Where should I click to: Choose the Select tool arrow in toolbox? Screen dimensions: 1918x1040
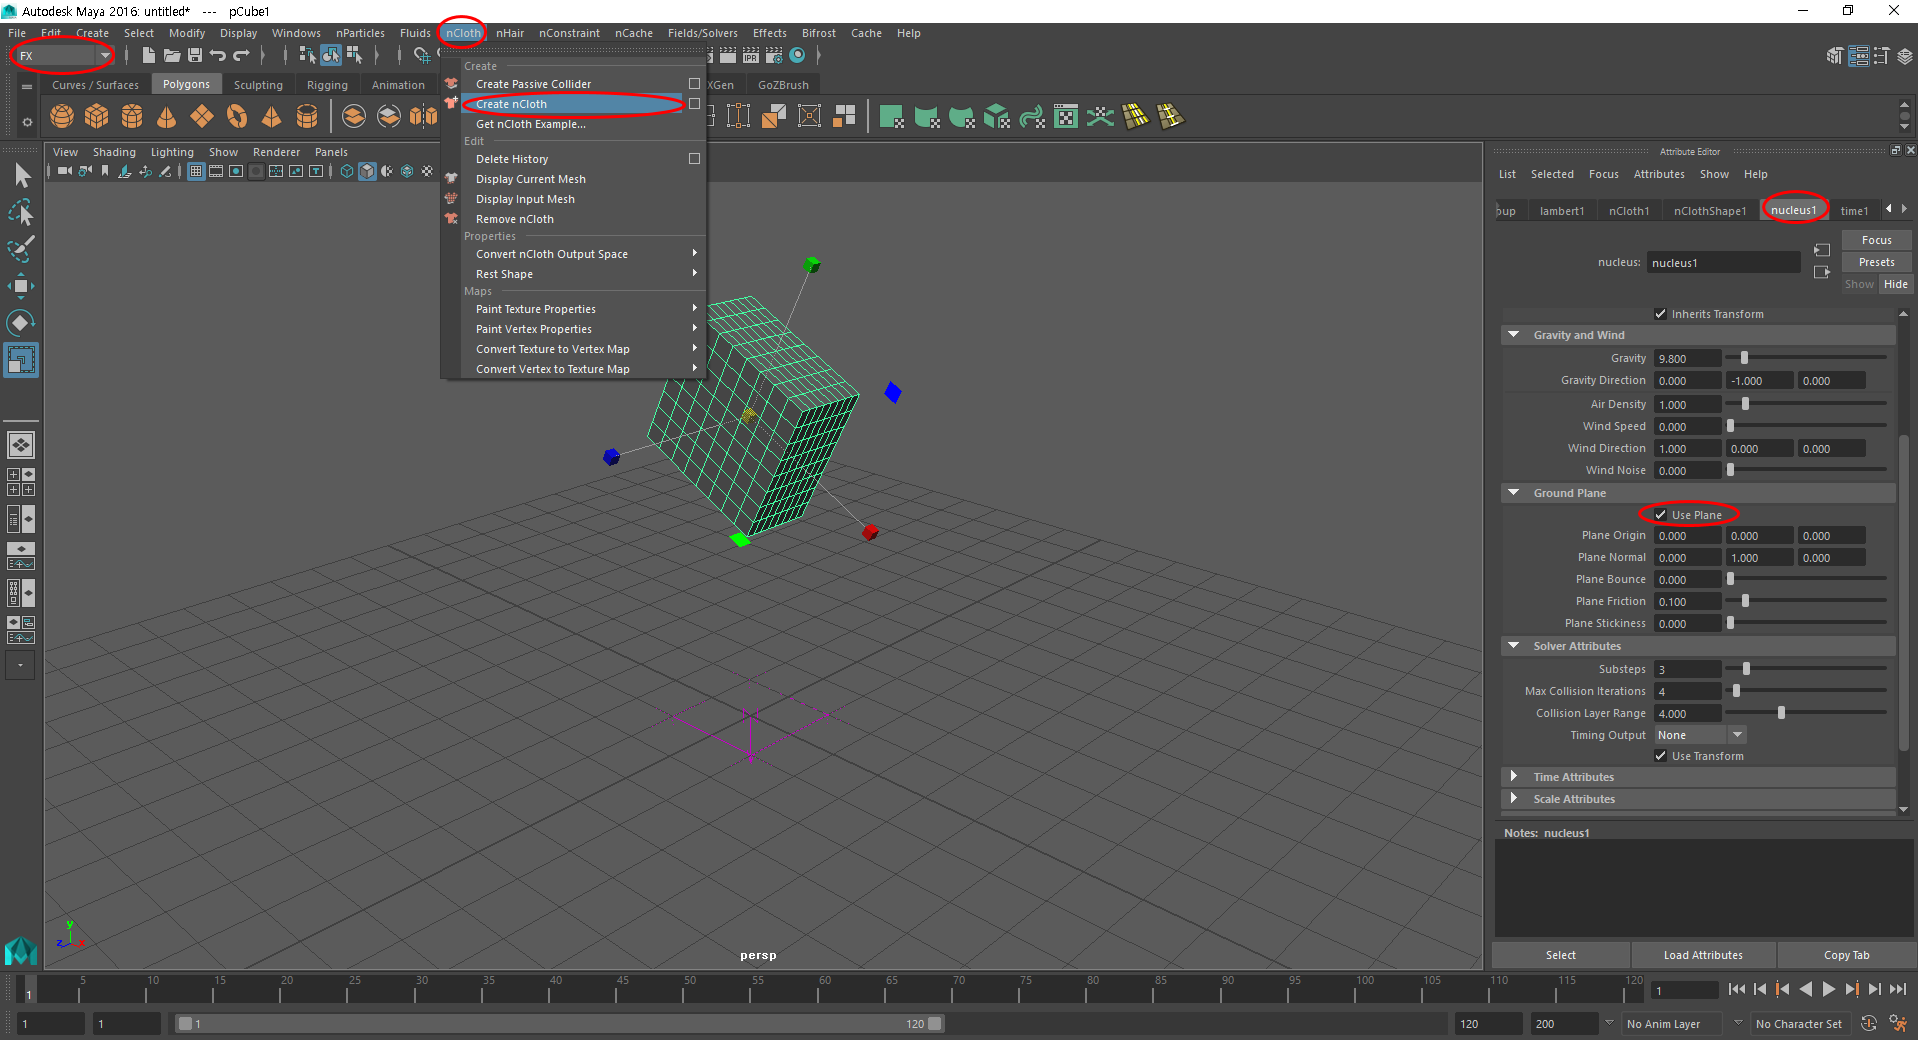[x=21, y=176]
